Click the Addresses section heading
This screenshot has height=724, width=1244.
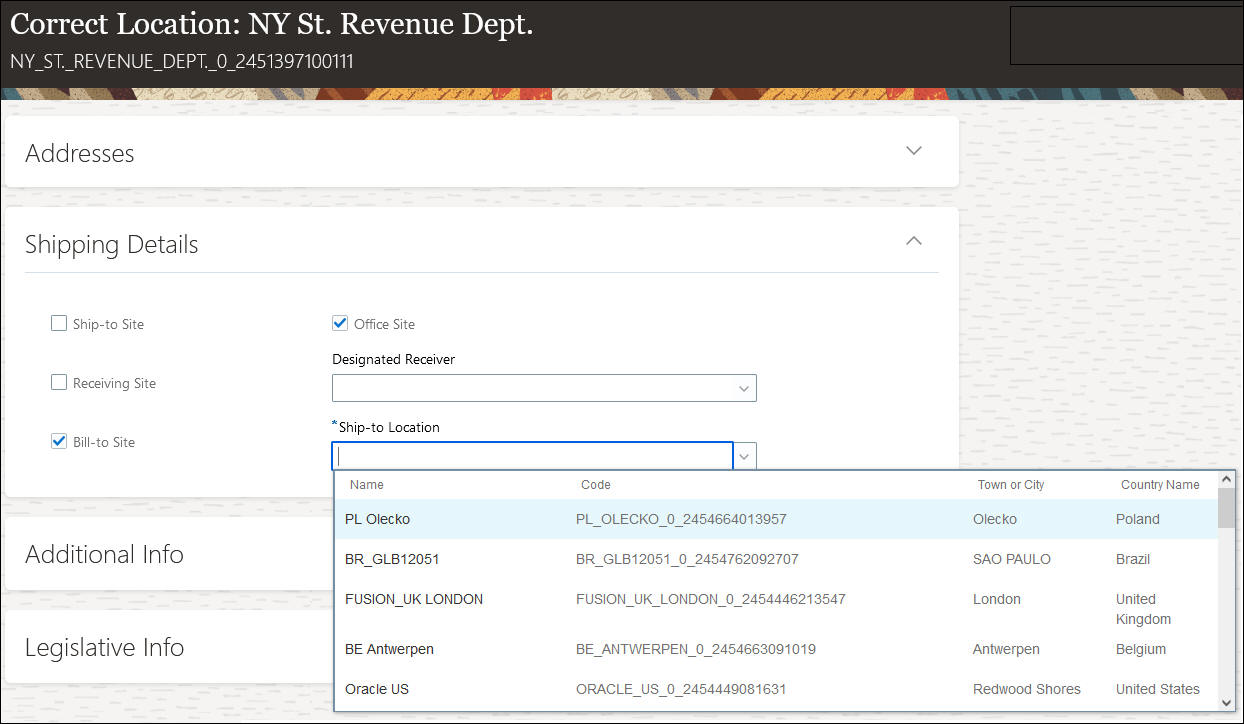coord(80,153)
